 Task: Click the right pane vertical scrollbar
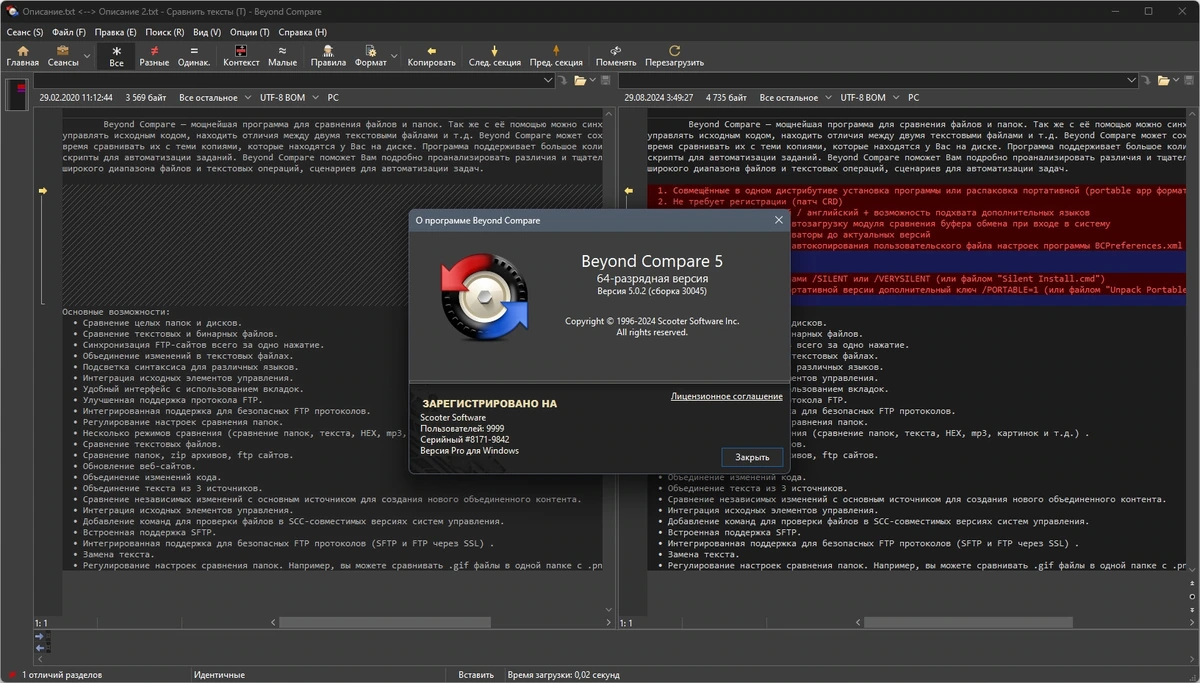coord(1192,342)
